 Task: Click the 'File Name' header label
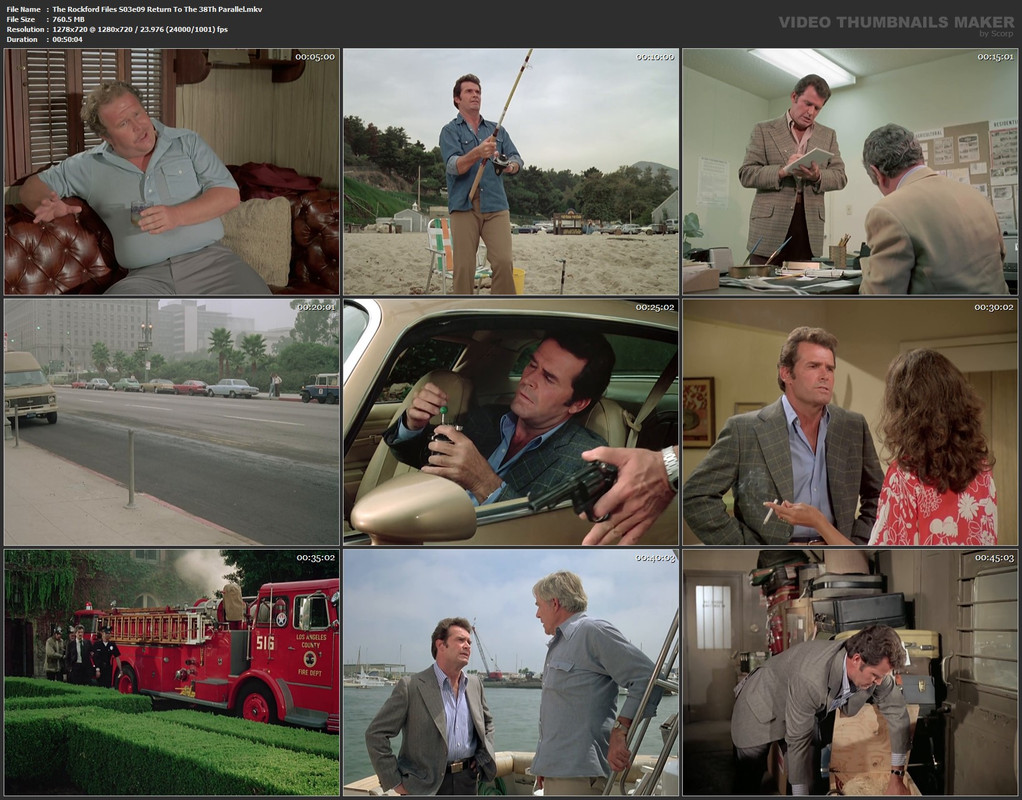pyautogui.click(x=23, y=9)
